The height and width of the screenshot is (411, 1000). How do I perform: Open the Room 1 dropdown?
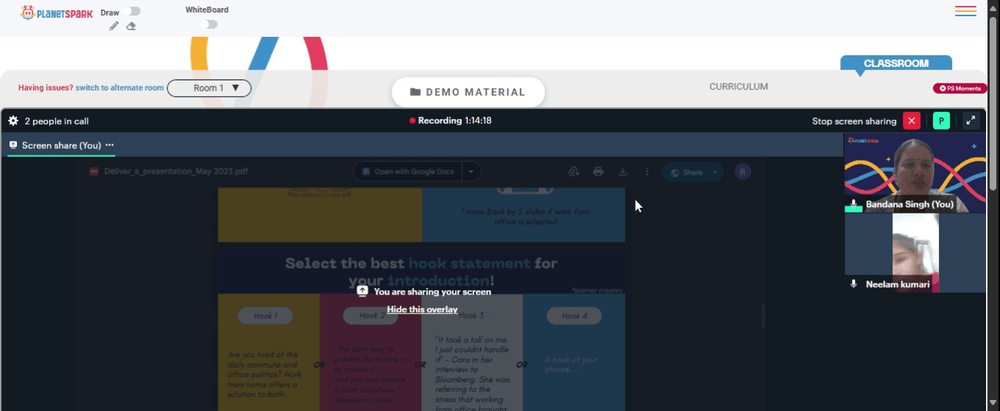pyautogui.click(x=209, y=88)
